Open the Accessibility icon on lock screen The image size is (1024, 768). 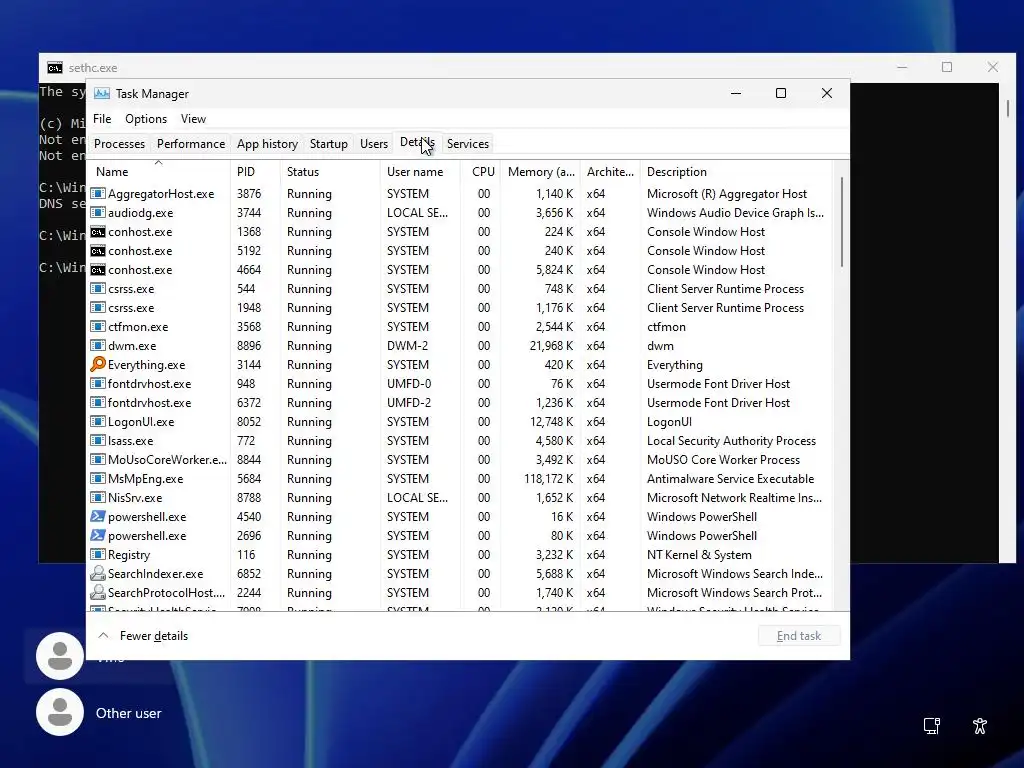980,726
